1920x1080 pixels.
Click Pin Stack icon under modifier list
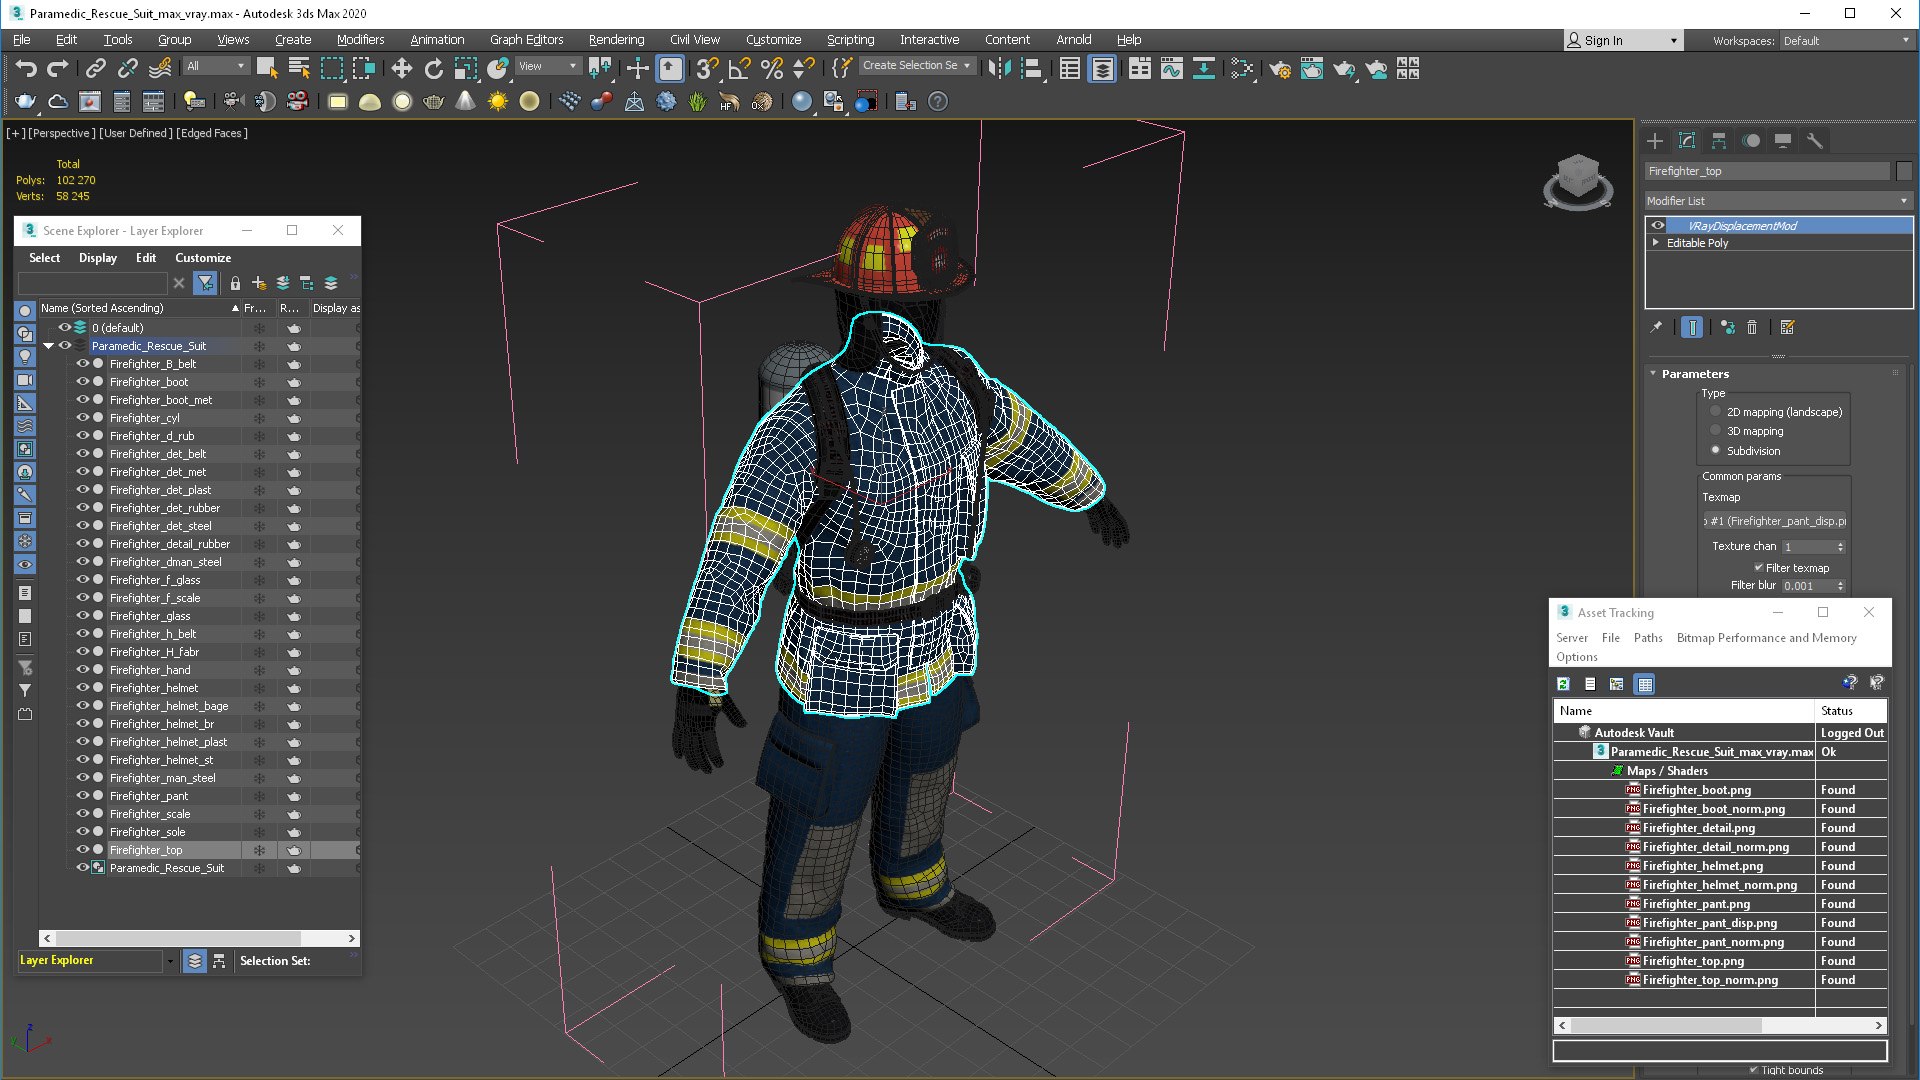[1656, 327]
